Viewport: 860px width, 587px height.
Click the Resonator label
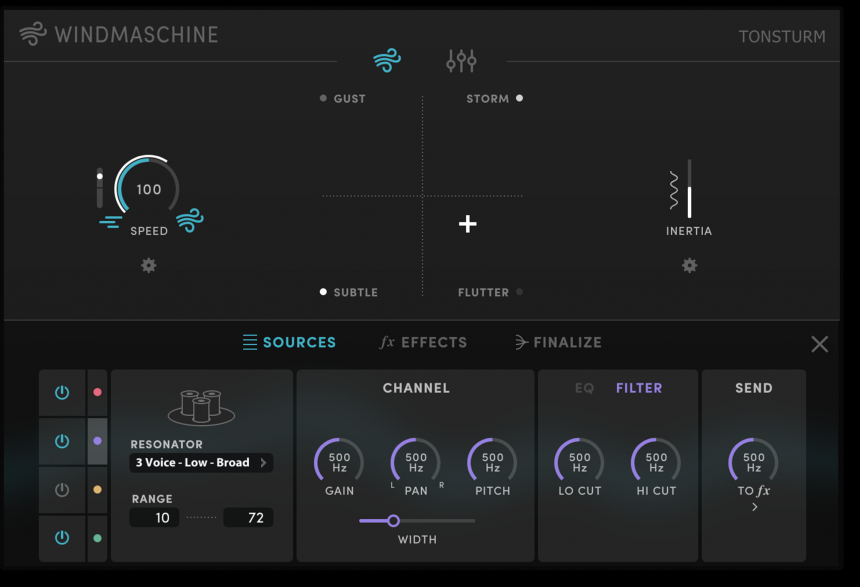tap(167, 444)
